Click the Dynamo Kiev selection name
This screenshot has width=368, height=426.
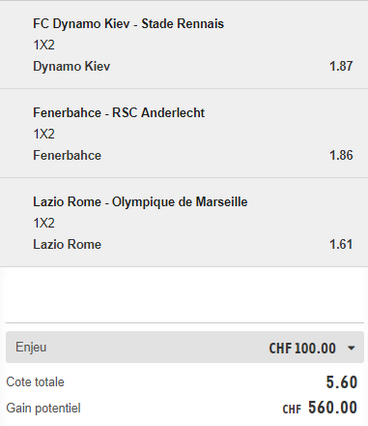coord(71,66)
